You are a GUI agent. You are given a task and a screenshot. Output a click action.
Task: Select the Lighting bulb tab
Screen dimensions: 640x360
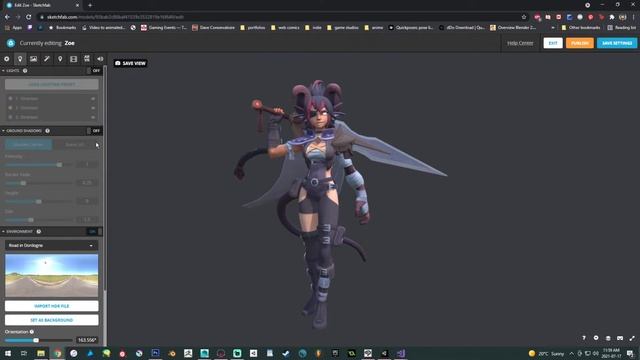[x=20, y=59]
